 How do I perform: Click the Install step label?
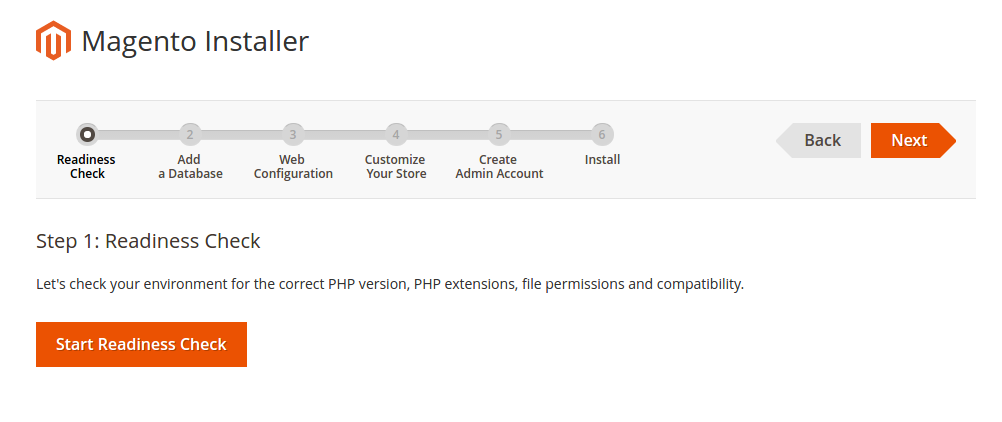(602, 160)
